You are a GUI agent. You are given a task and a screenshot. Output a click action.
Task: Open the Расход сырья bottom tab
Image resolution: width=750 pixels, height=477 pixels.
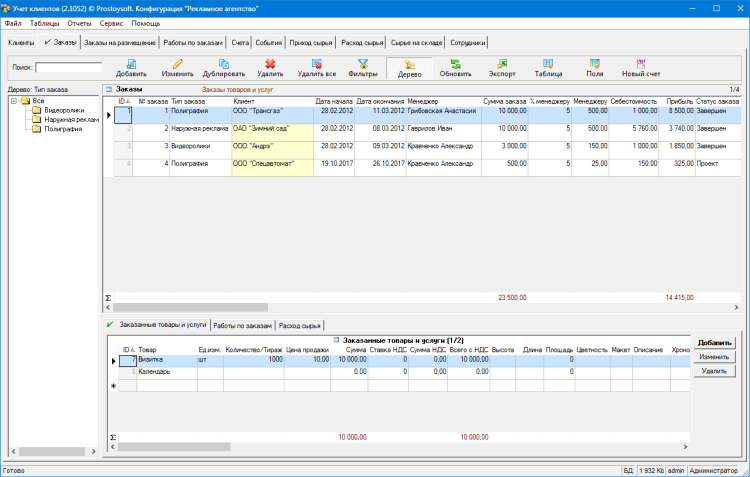pos(300,325)
